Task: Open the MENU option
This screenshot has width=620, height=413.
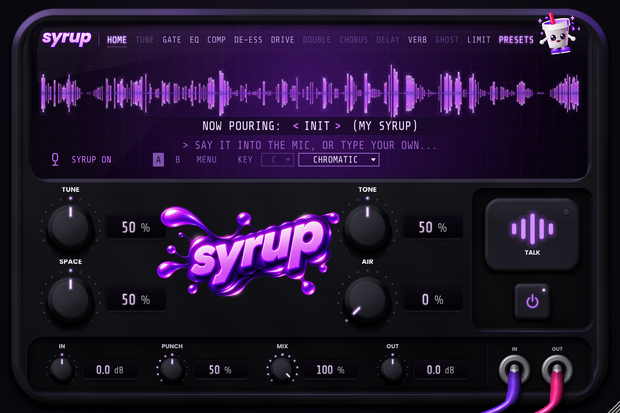Action: (x=206, y=160)
